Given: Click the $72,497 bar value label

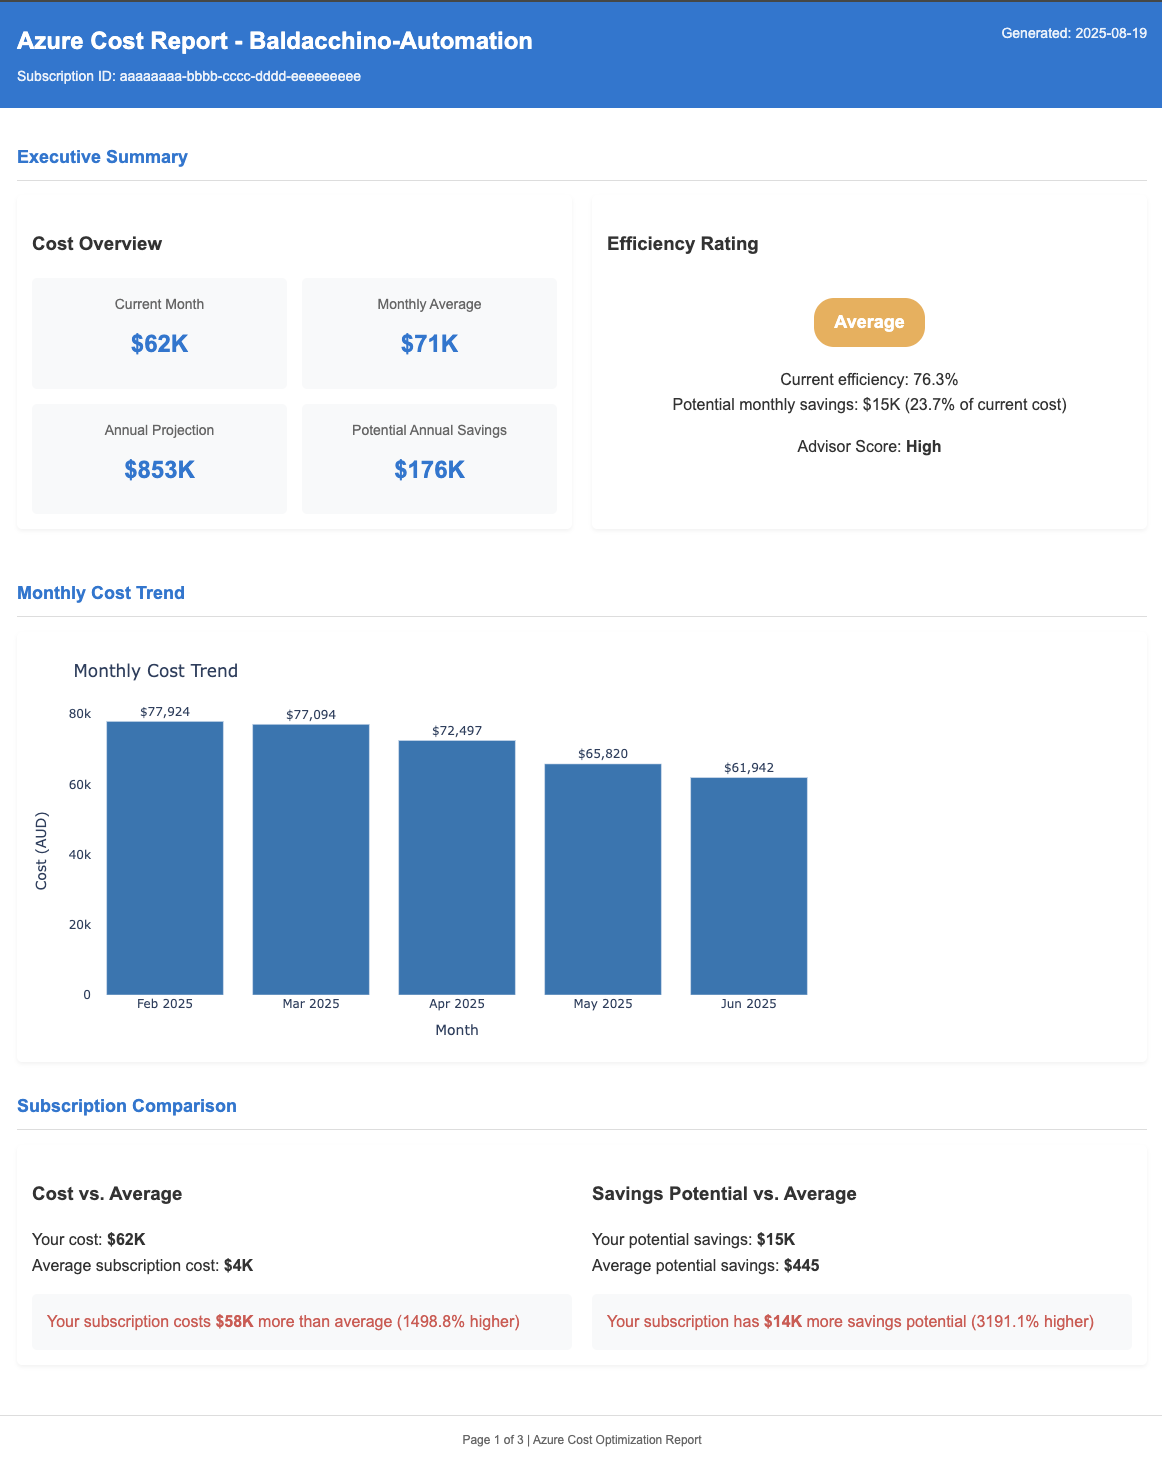Looking at the screenshot, I should [457, 731].
